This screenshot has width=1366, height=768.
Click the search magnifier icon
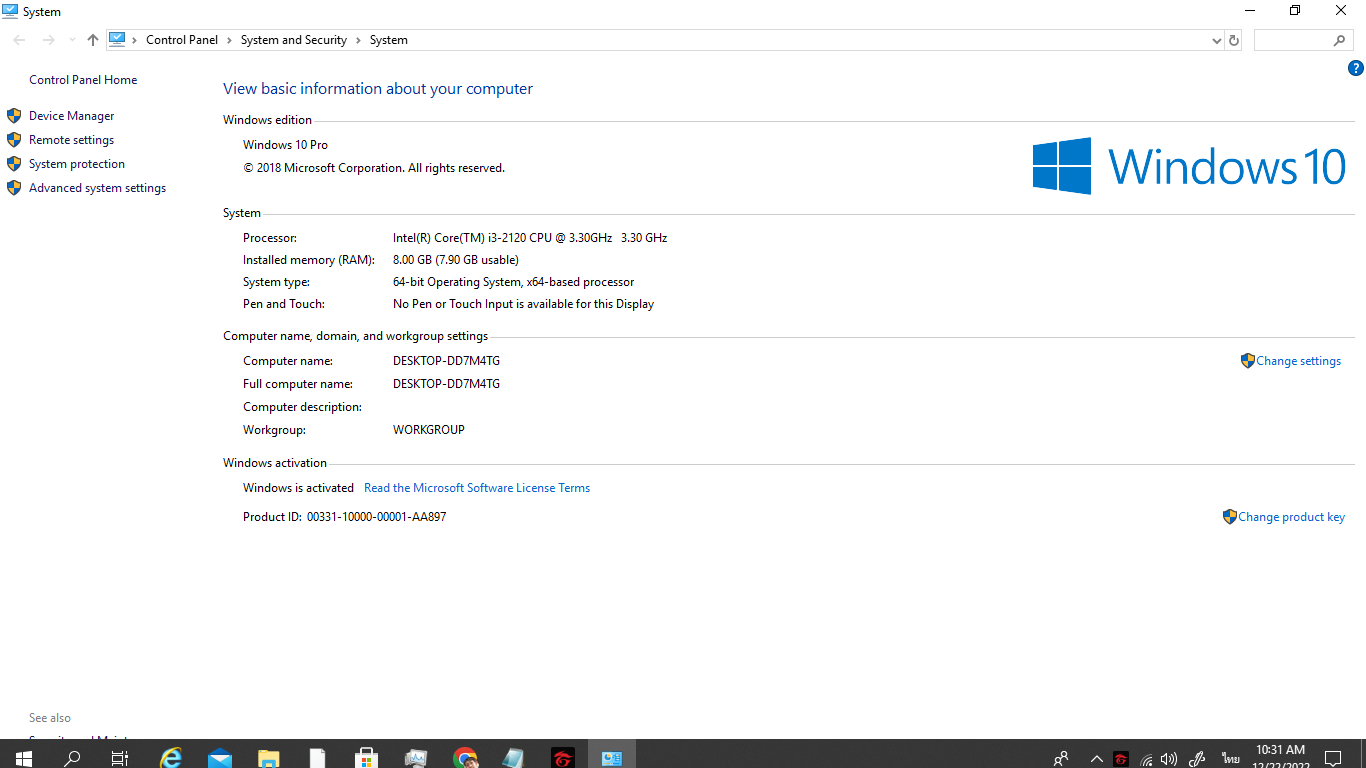(x=1340, y=40)
